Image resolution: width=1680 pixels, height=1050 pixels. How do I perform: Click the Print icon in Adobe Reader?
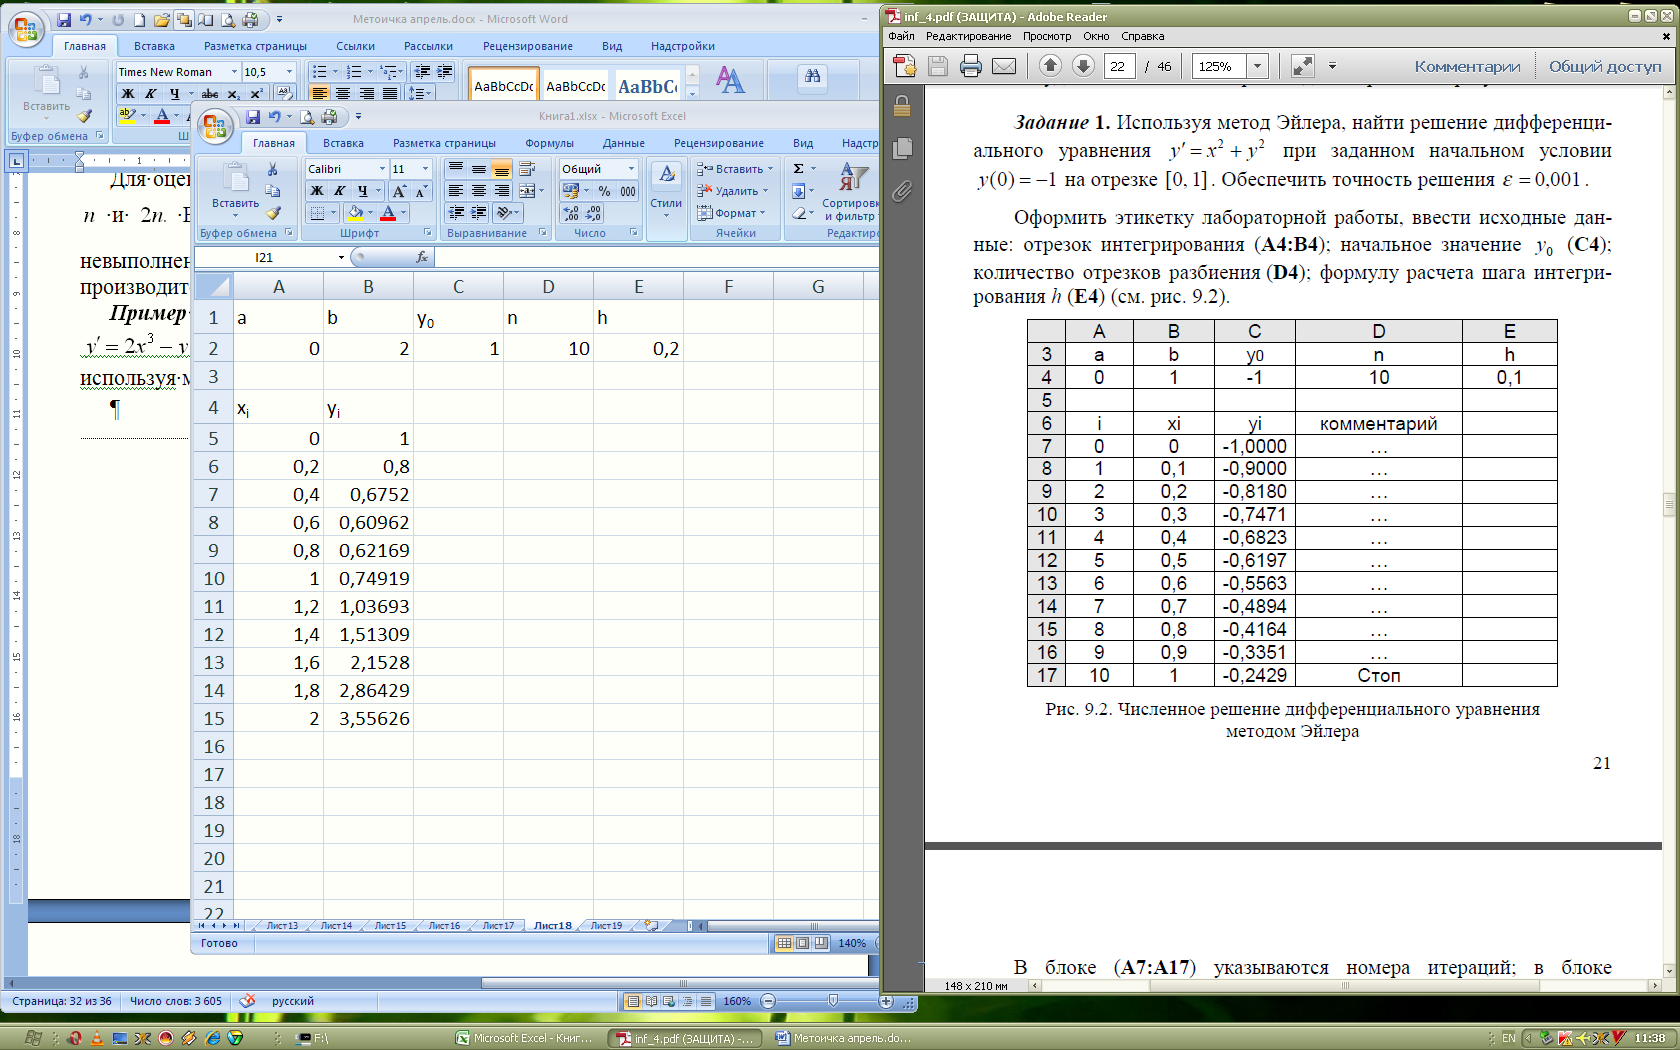click(970, 66)
